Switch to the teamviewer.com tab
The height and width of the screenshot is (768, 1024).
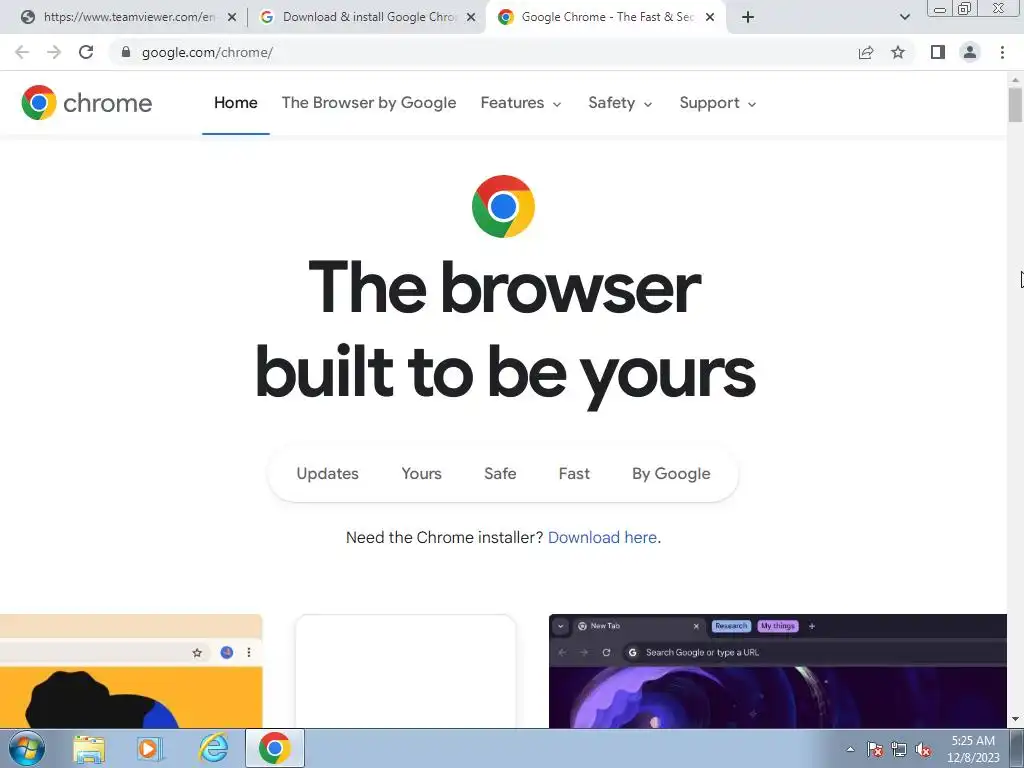pos(129,18)
